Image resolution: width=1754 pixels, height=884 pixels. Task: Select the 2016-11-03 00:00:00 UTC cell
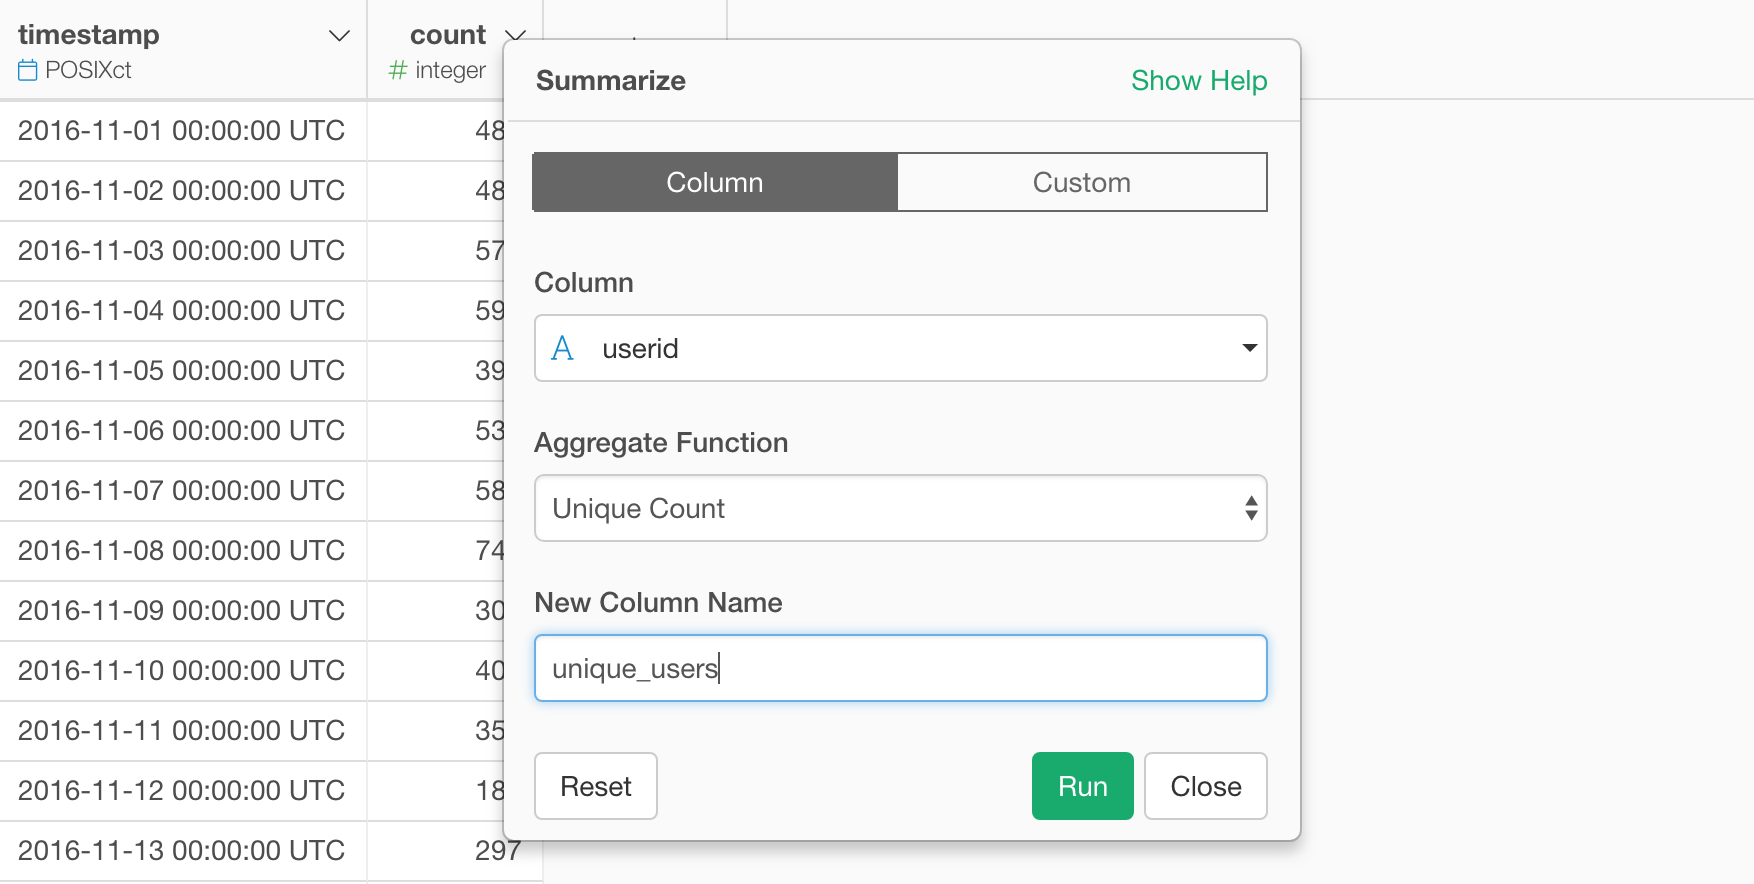[182, 251]
